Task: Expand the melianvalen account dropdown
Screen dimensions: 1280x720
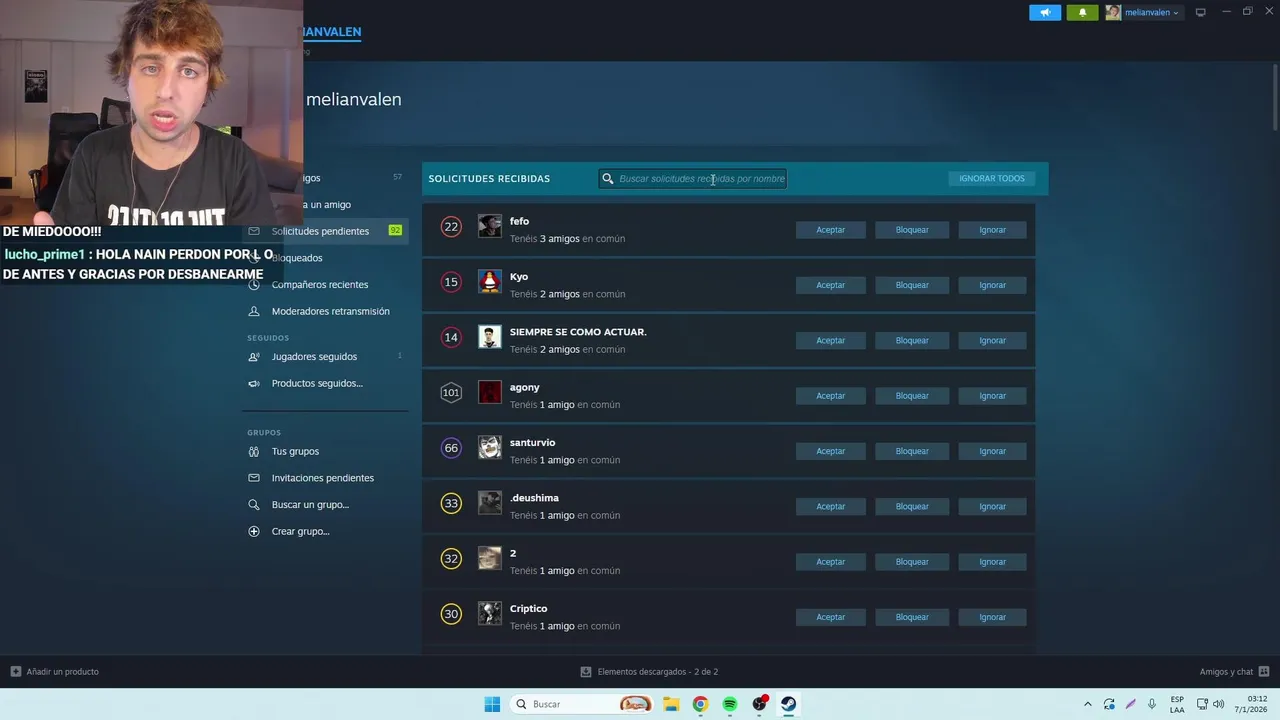Action: pyautogui.click(x=1143, y=13)
